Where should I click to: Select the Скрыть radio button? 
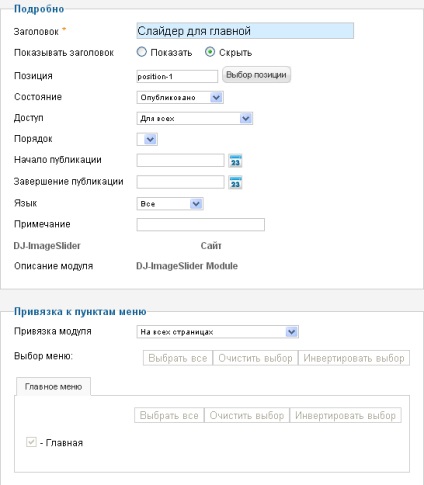210,52
